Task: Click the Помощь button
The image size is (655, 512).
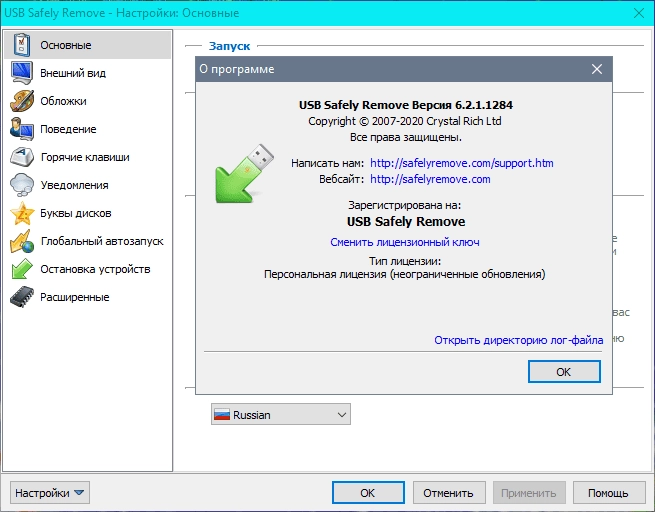Action: click(609, 493)
